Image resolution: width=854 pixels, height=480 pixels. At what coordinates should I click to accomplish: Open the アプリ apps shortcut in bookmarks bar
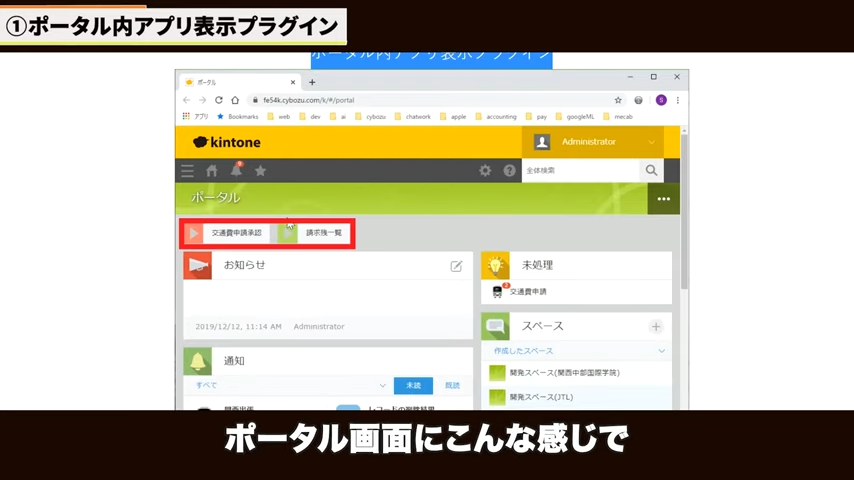[x=196, y=117]
